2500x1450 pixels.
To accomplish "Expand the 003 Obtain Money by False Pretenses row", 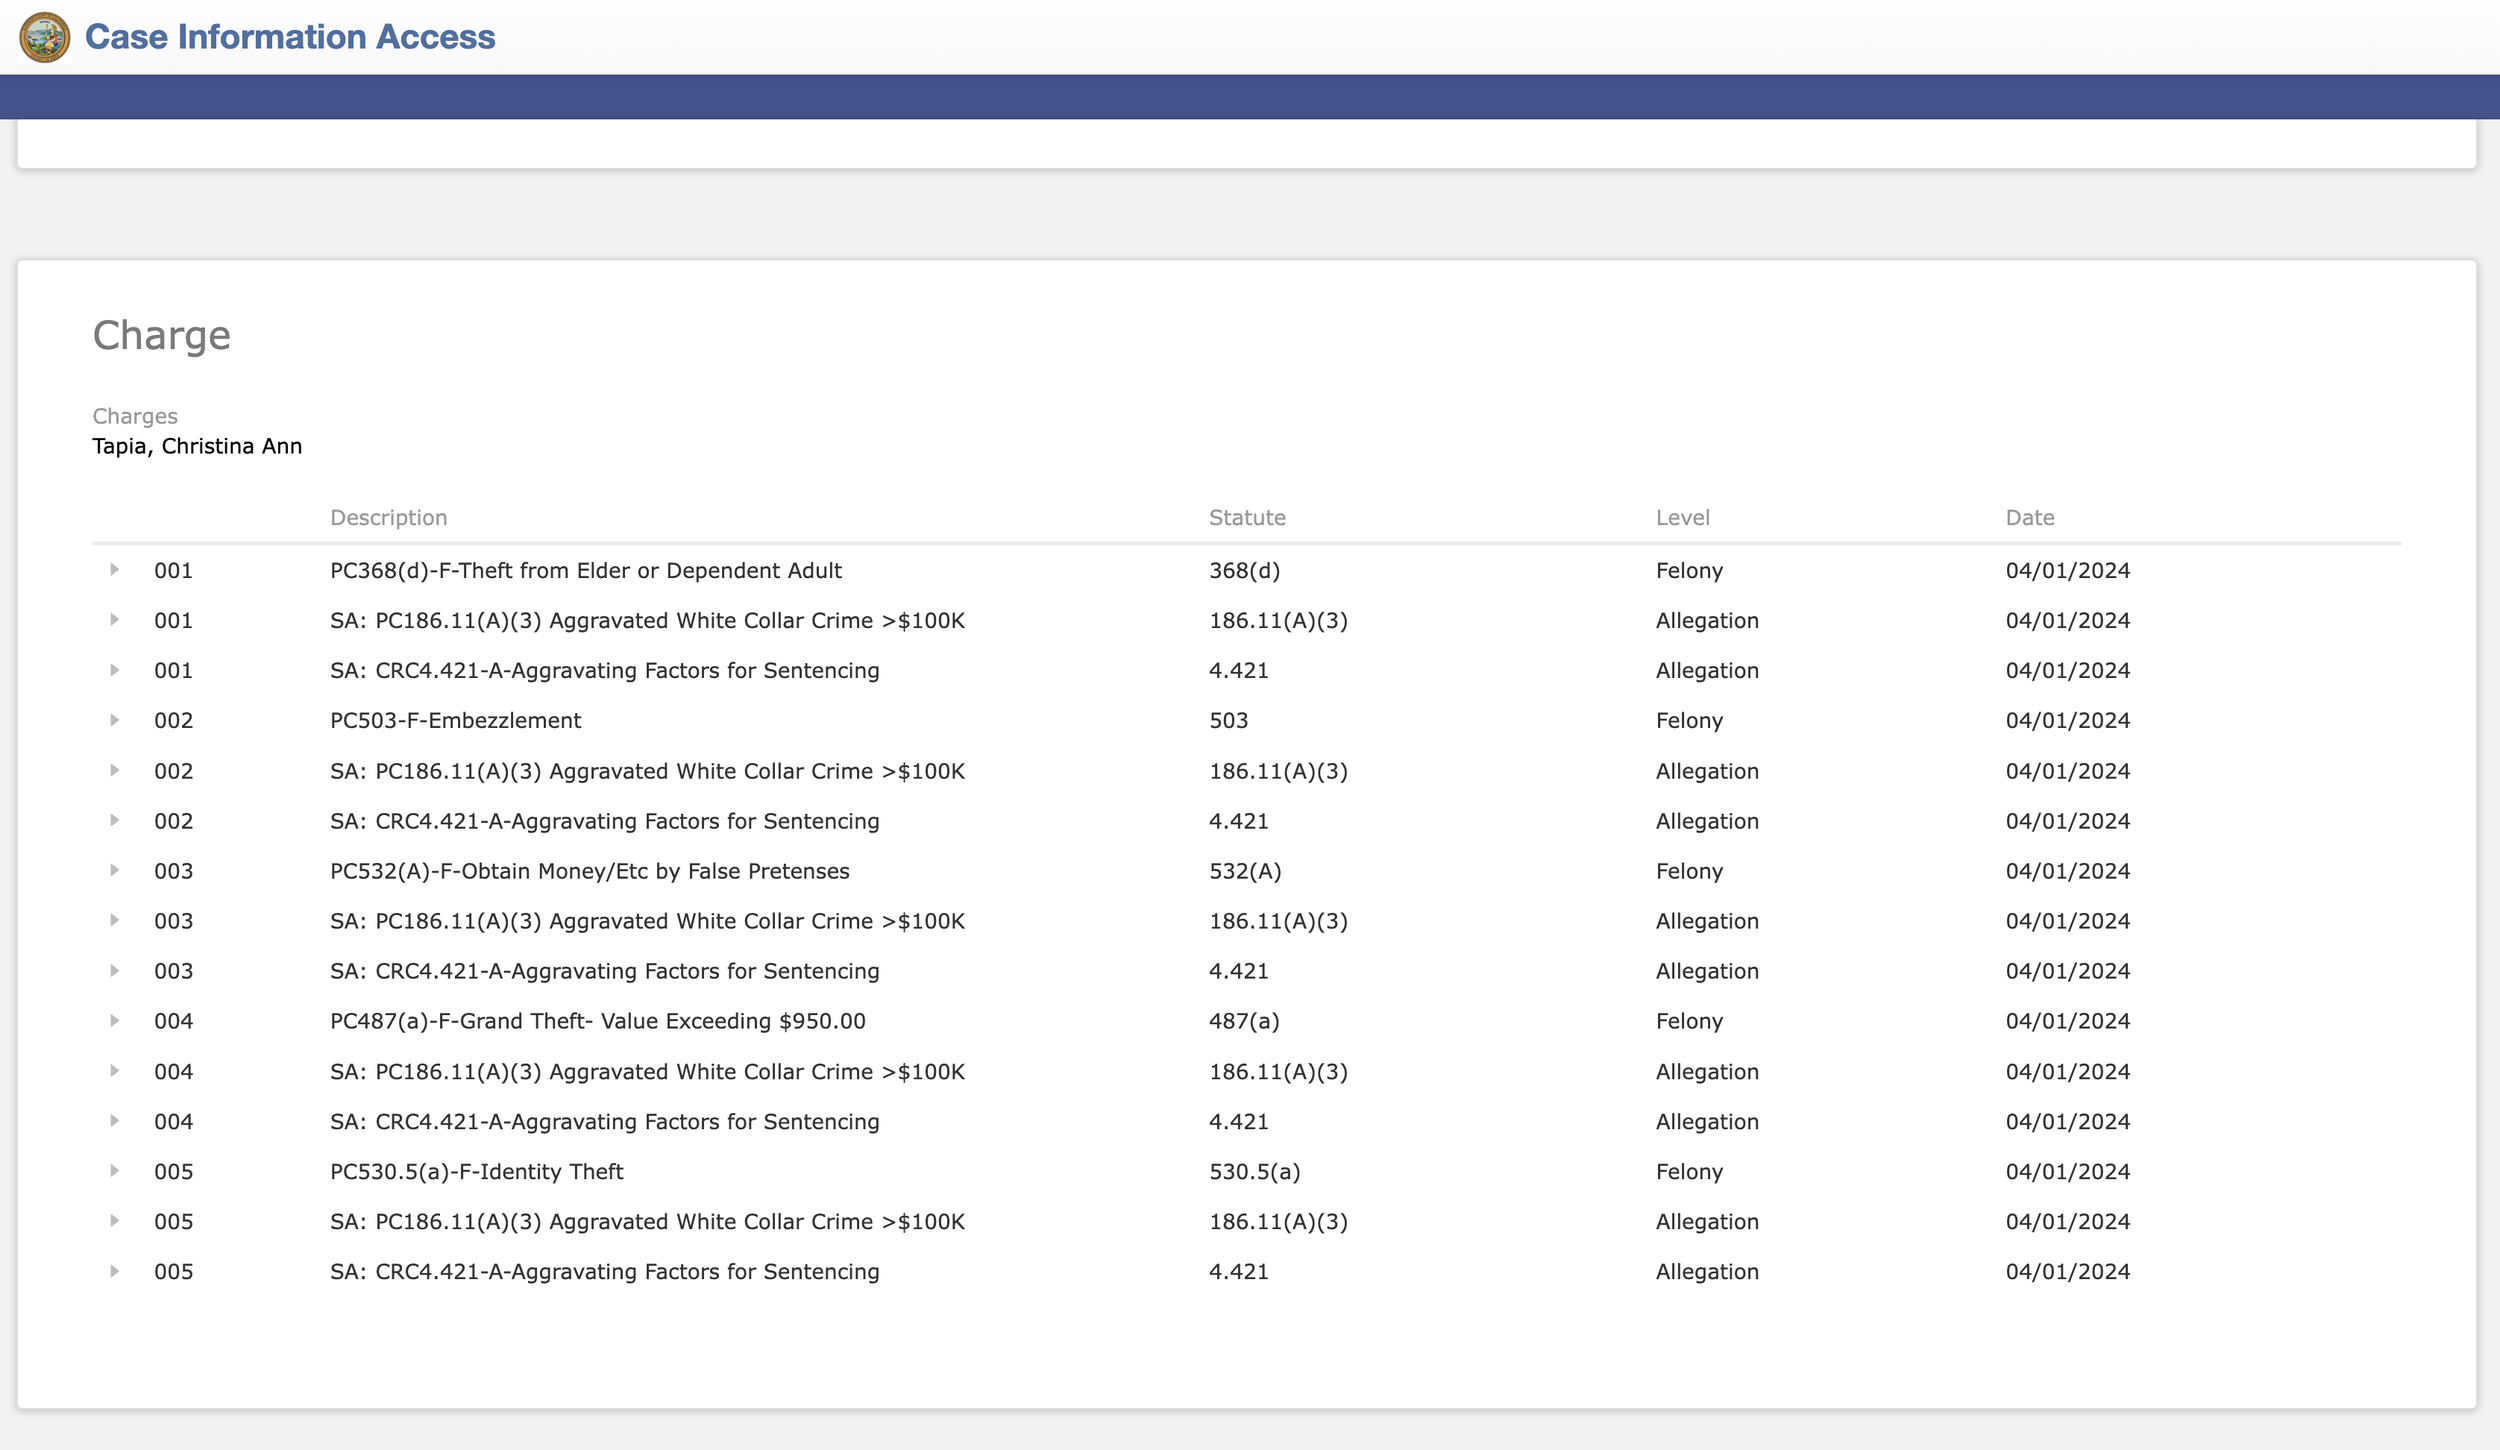I will click(115, 871).
